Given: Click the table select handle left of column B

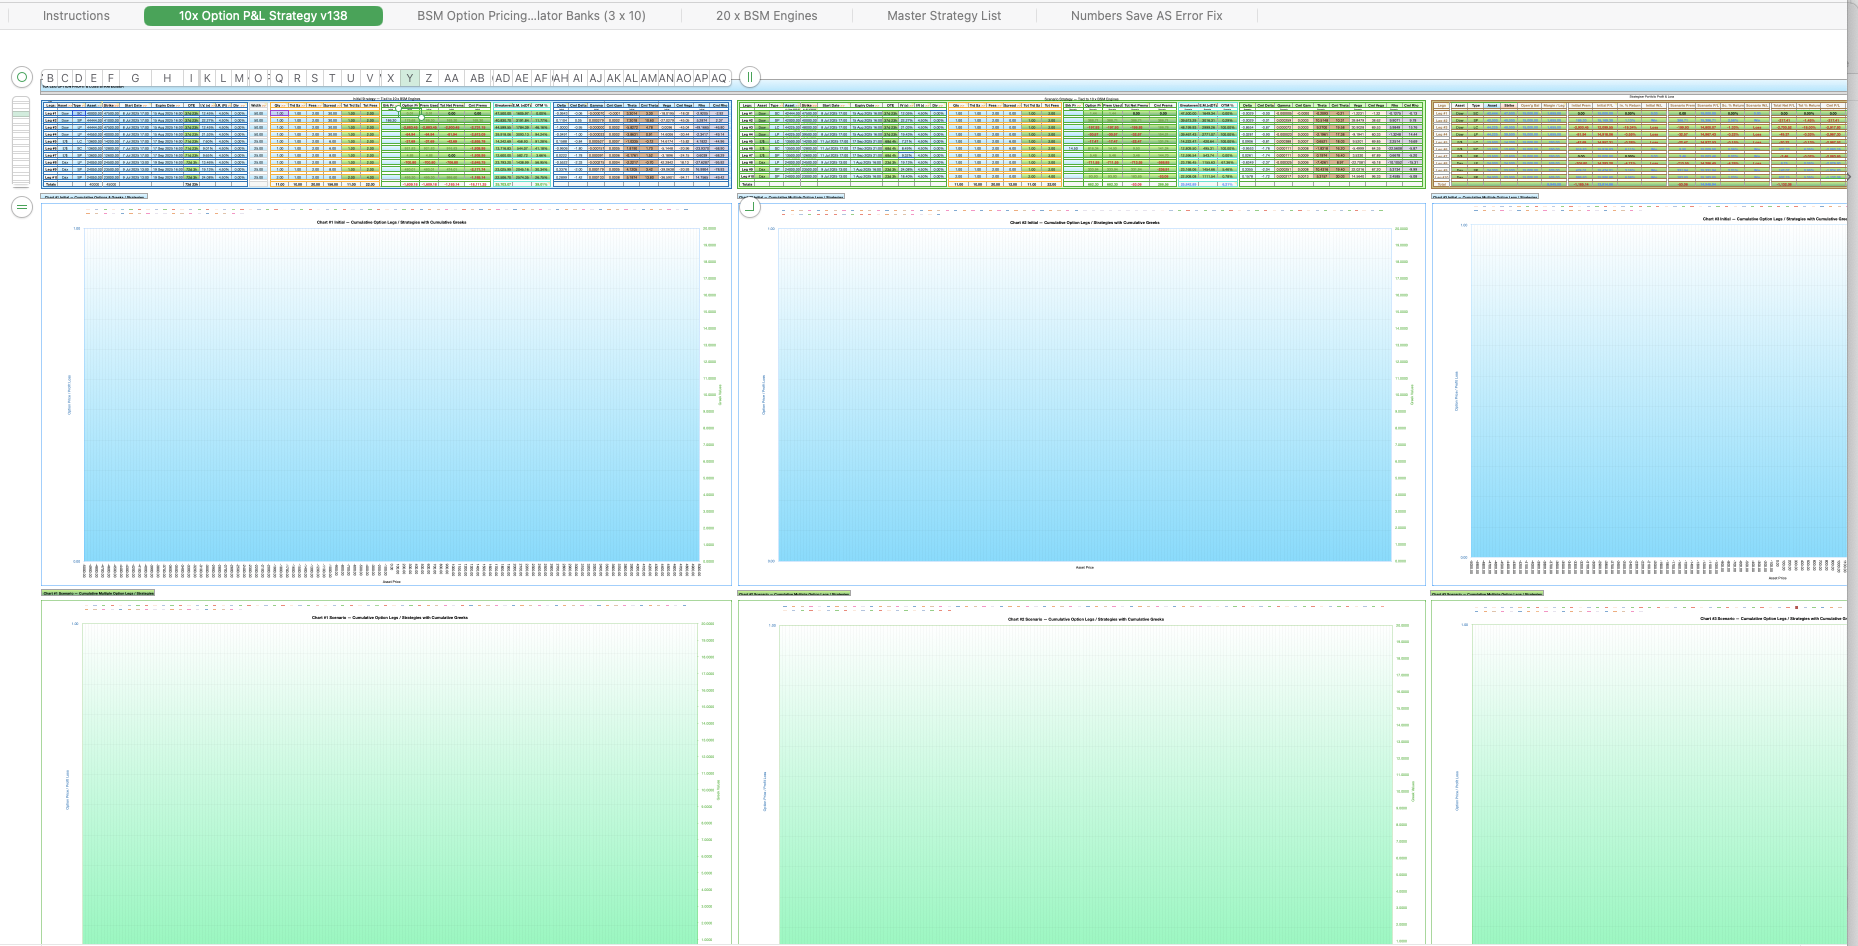Looking at the screenshot, I should [21, 77].
